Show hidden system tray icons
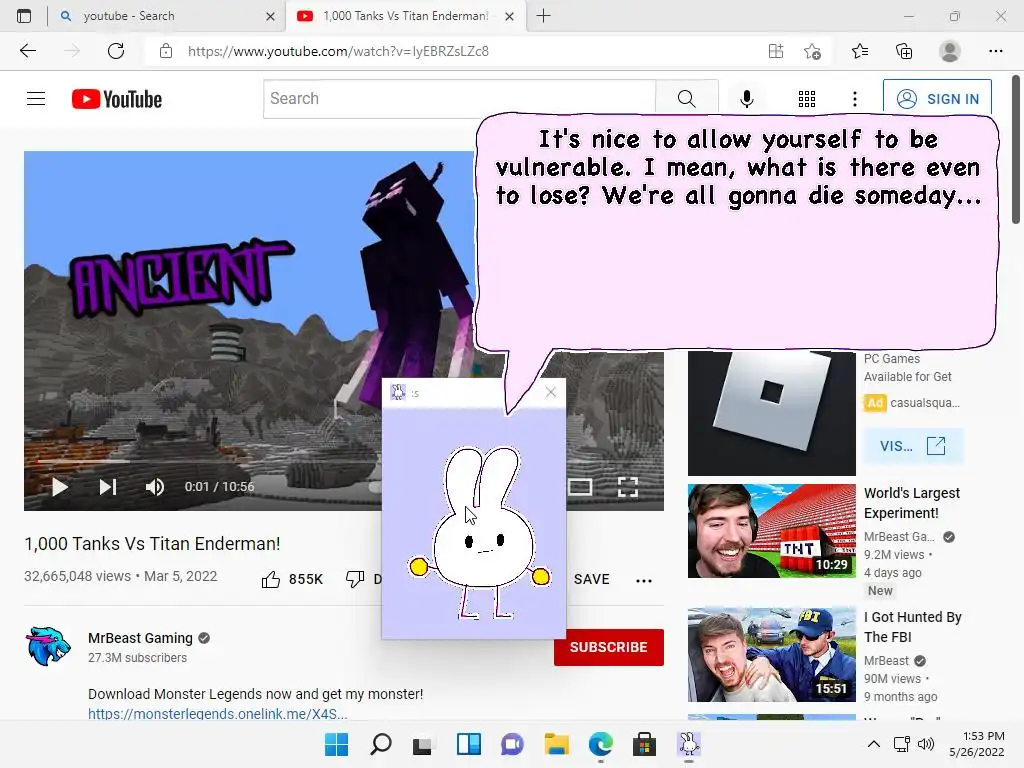Viewport: 1024px width, 768px height. (874, 744)
